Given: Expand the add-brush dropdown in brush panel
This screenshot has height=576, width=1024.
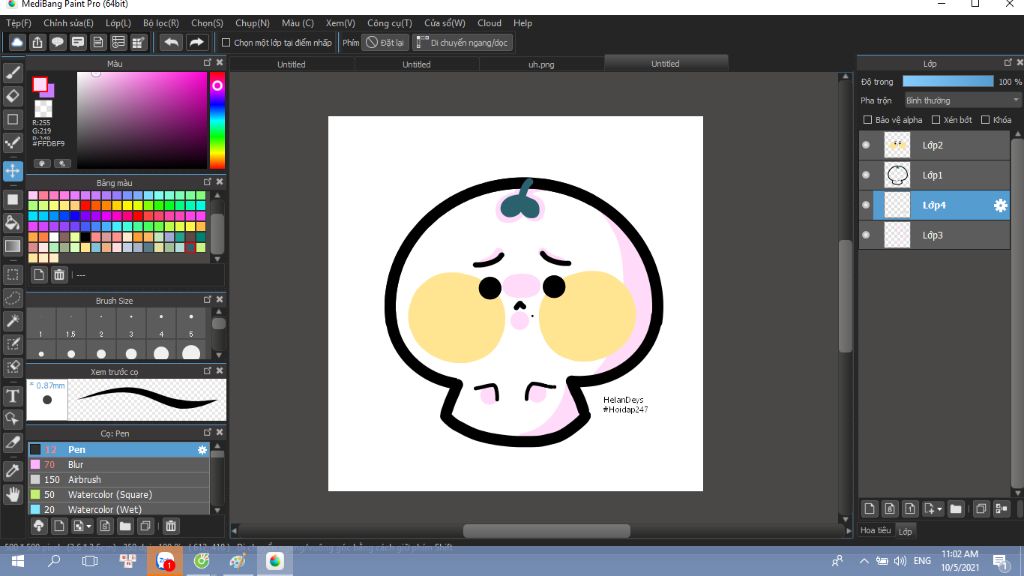Looking at the screenshot, I should (x=82, y=526).
